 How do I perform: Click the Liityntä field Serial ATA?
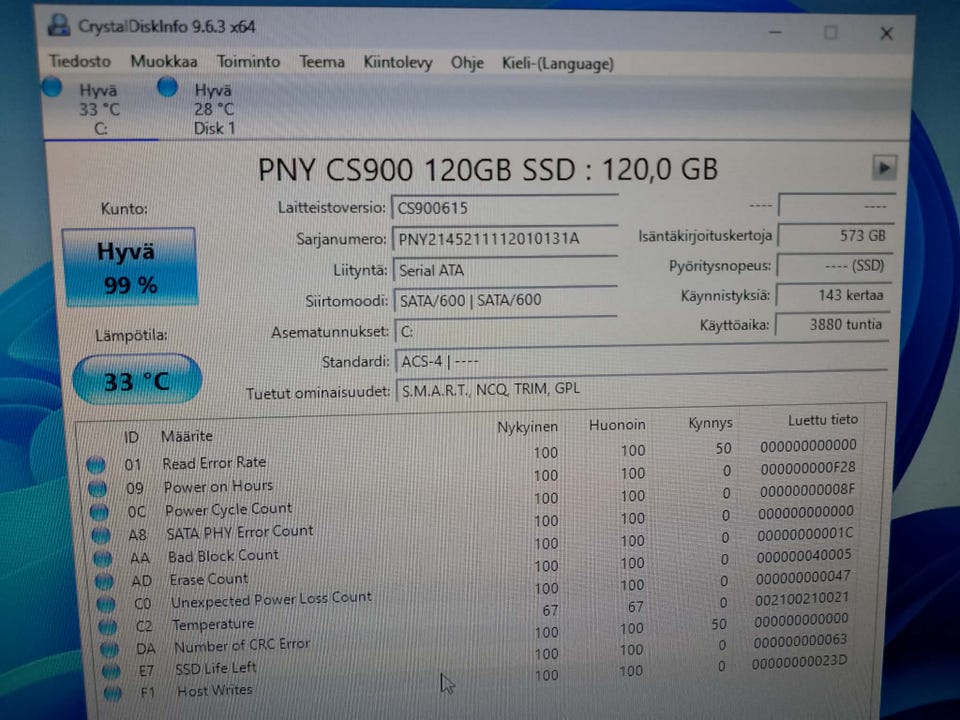click(x=505, y=269)
